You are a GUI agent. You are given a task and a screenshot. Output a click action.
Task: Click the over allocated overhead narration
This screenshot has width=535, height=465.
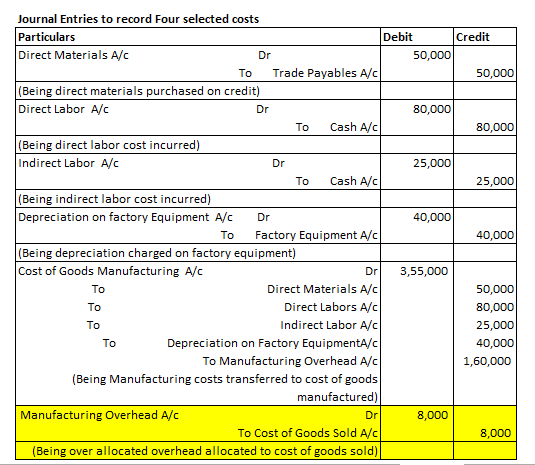click(x=205, y=451)
